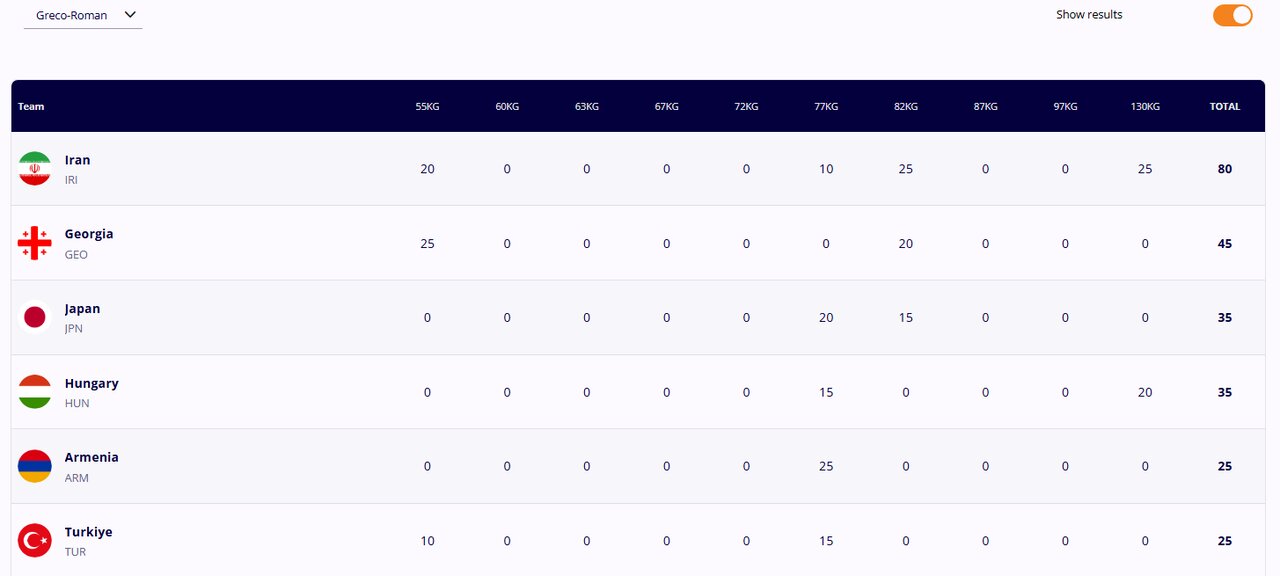This screenshot has height=576, width=1280.
Task: Click the Georgia flag icon
Action: tap(35, 243)
